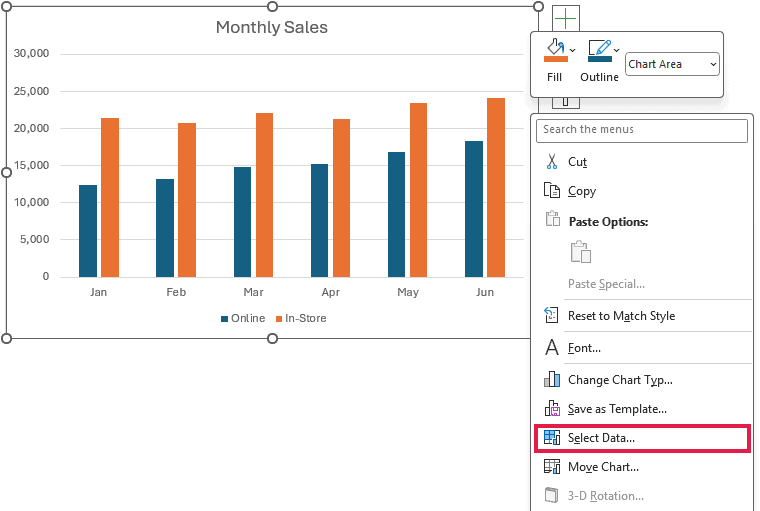Image resolution: width=760 pixels, height=511 pixels.
Task: Select Change Chart Type menu entry
Action: coord(642,380)
